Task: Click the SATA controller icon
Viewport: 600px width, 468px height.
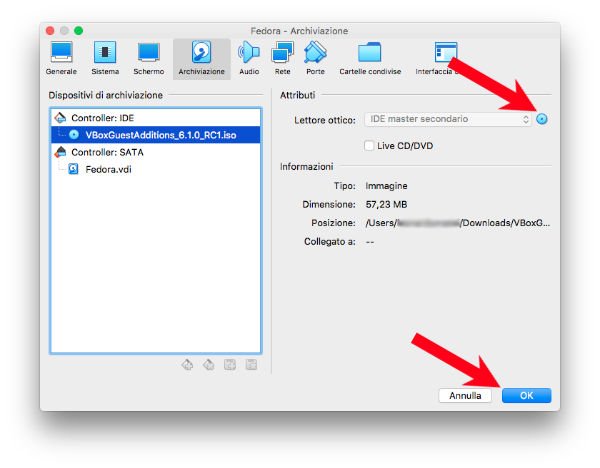Action: 60,152
